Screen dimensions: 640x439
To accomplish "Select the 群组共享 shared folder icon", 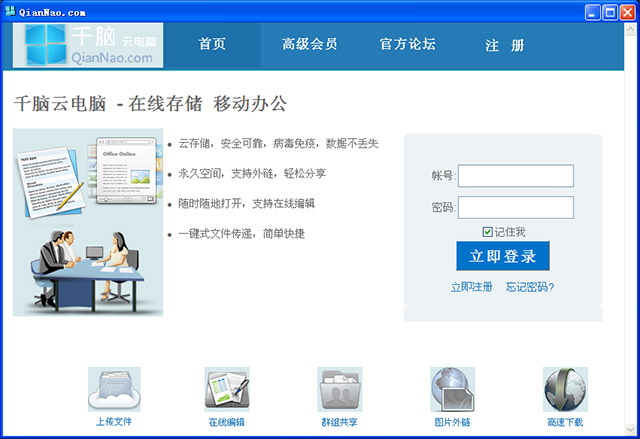I will 340,389.
